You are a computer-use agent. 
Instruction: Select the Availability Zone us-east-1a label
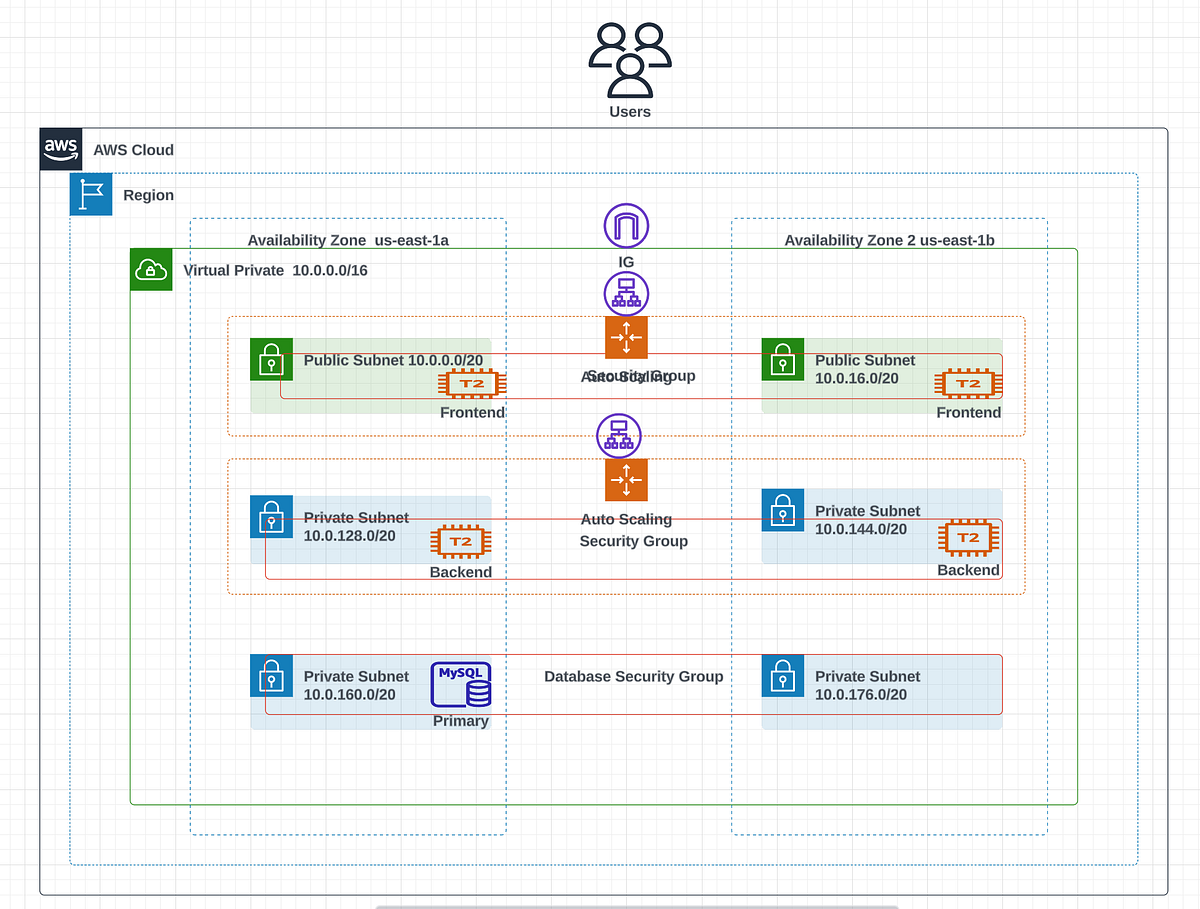coord(346,240)
